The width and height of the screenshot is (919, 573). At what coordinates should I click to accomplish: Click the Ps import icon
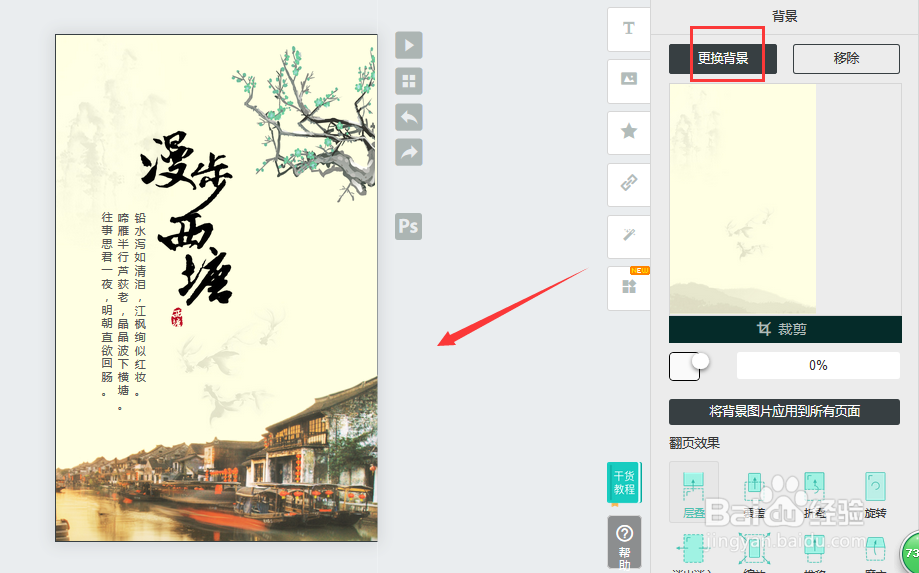(x=409, y=226)
